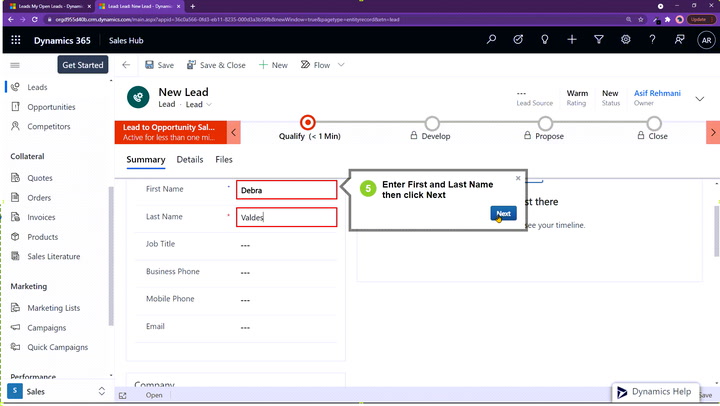Open the Lead form selector dropdown

click(199, 105)
